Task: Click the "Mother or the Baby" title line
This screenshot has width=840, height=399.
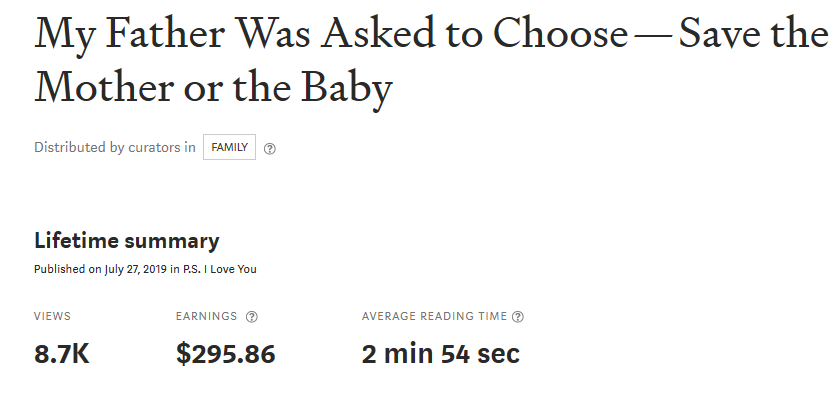Action: pyautogui.click(x=213, y=87)
